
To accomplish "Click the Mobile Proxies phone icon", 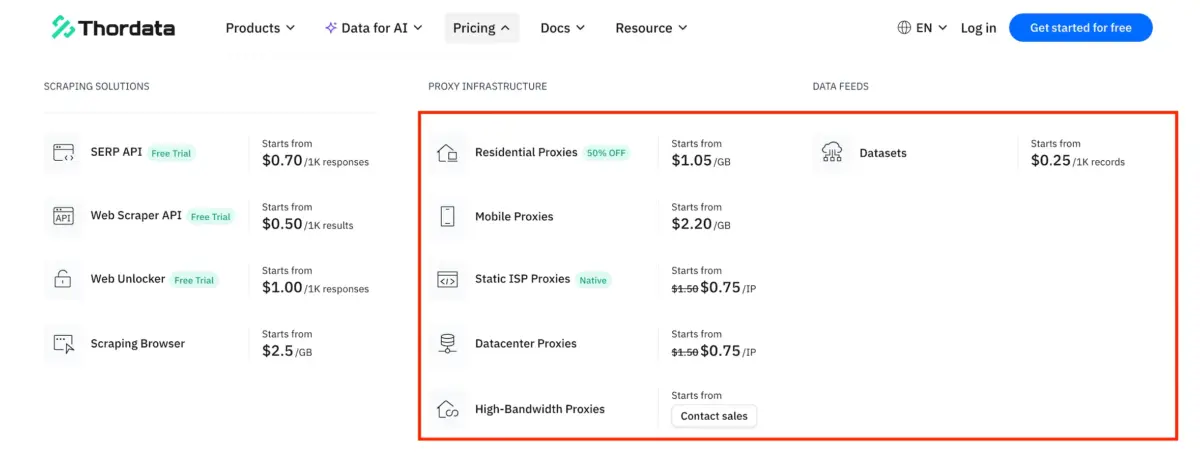I will [x=447, y=216].
